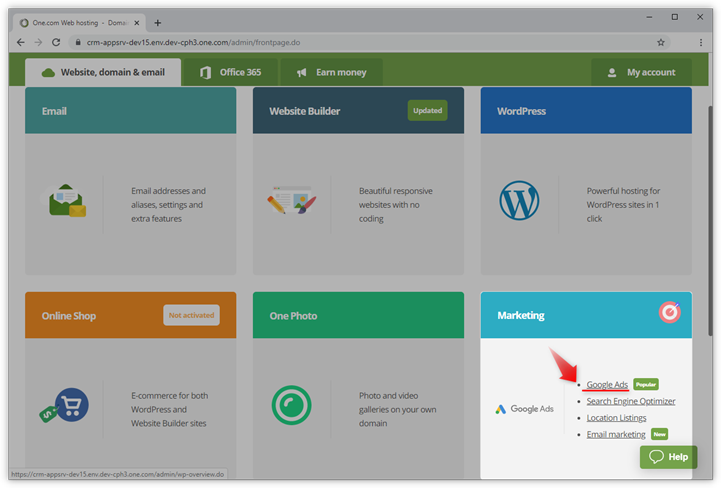
Task: Click the Website Builder card header
Action: (x=358, y=111)
